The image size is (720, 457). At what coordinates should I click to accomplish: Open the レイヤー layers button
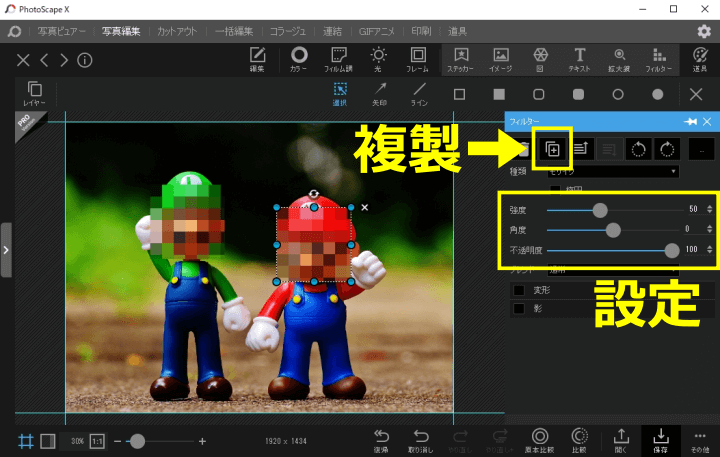coord(34,93)
